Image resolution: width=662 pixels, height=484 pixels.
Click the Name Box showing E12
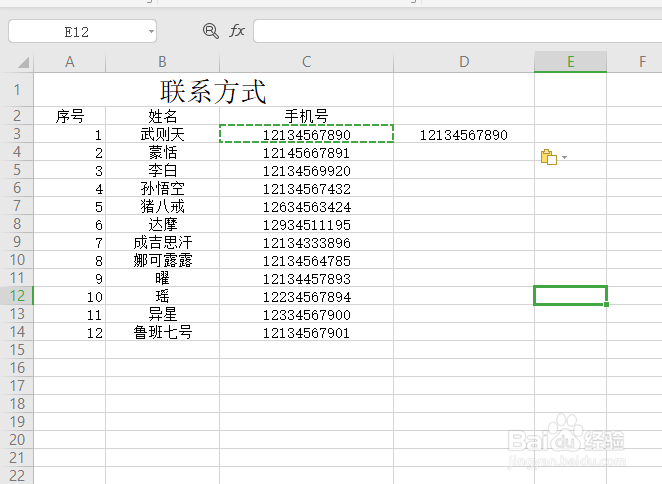82,31
